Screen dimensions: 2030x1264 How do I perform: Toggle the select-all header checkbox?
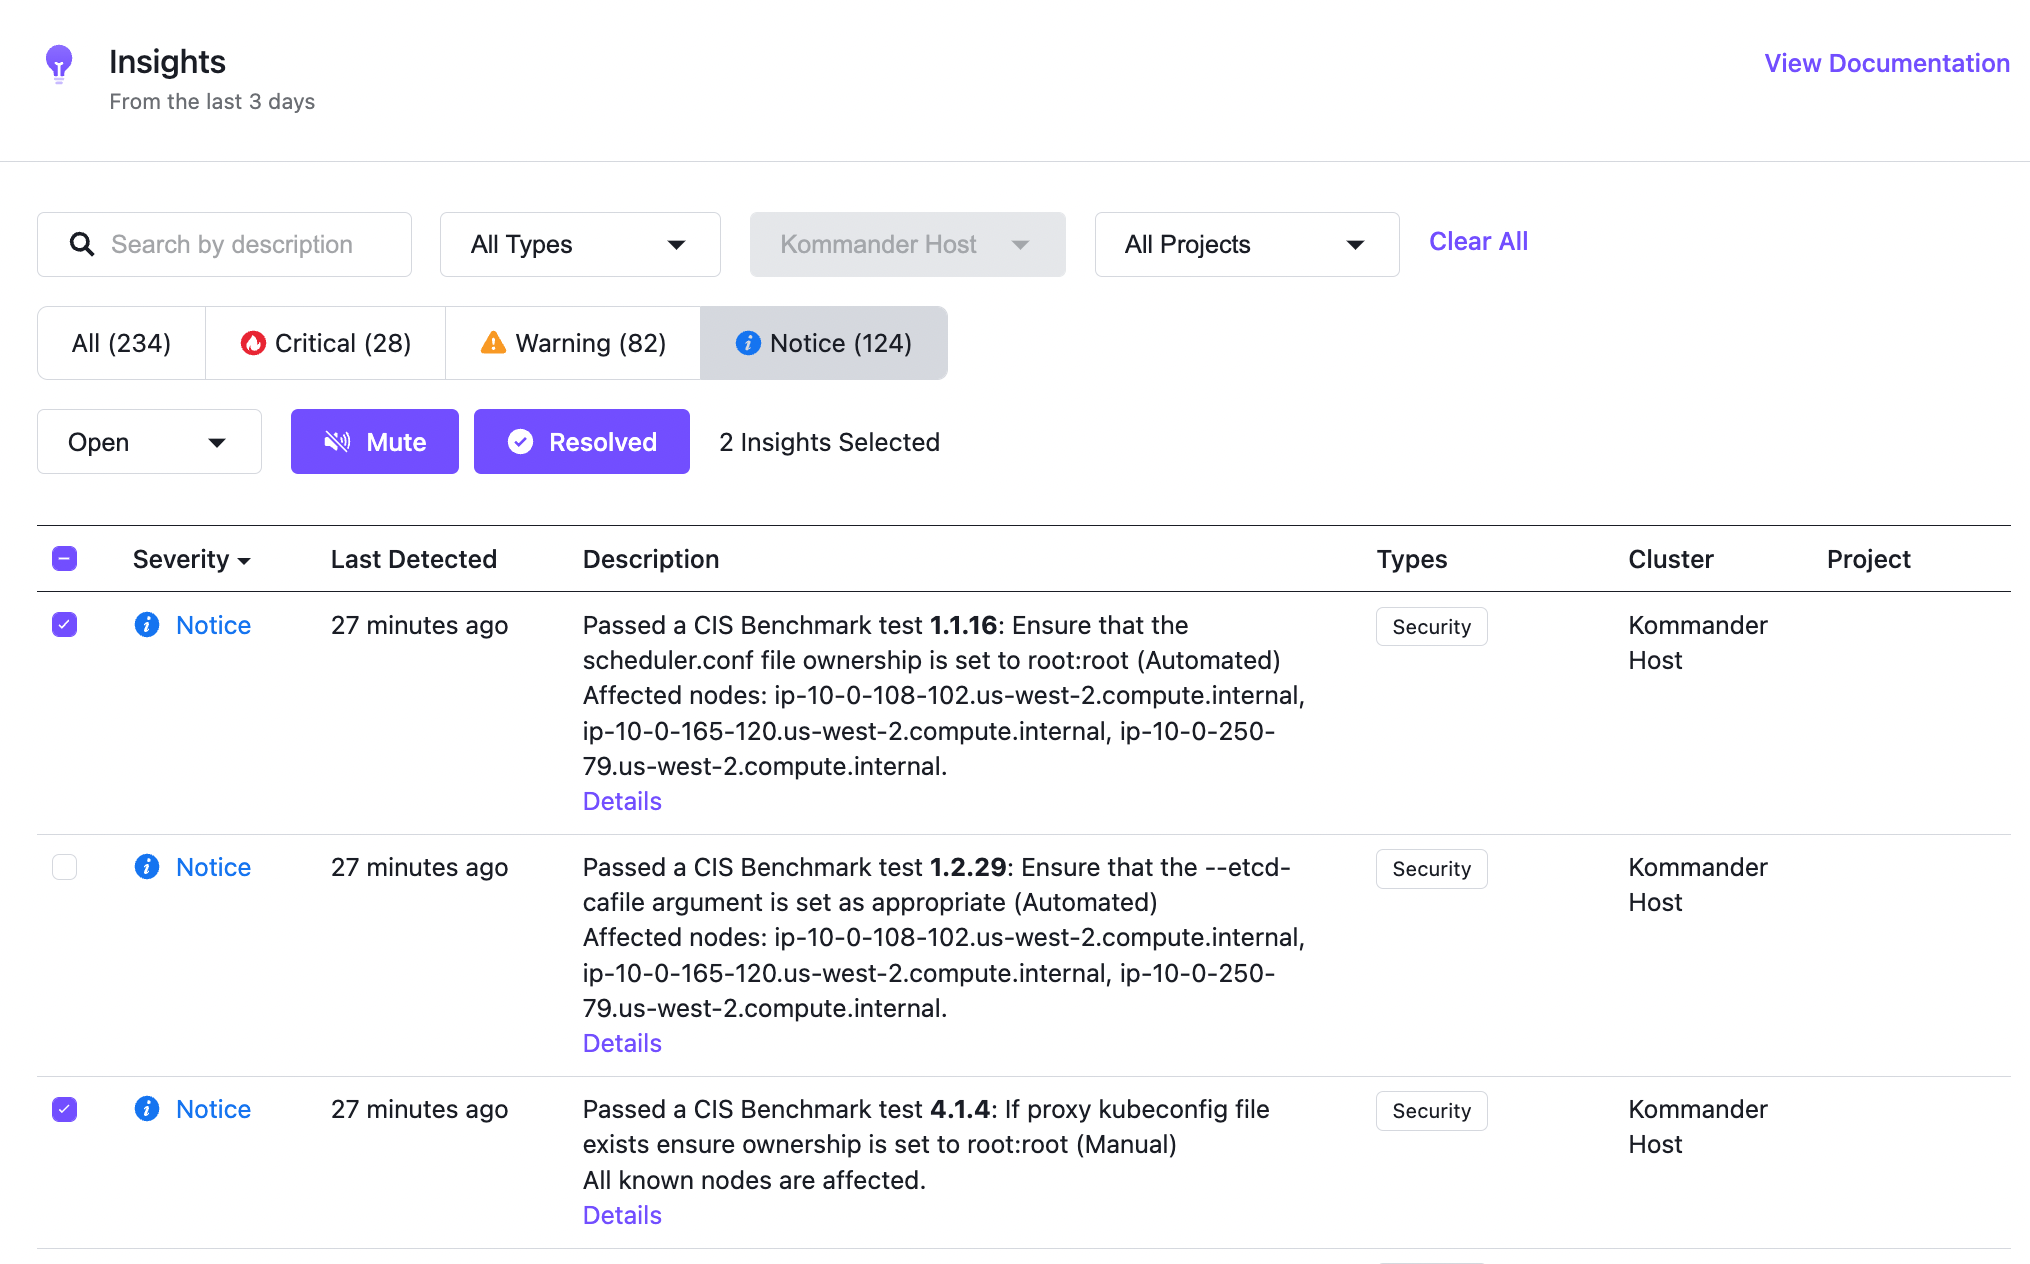(x=65, y=559)
